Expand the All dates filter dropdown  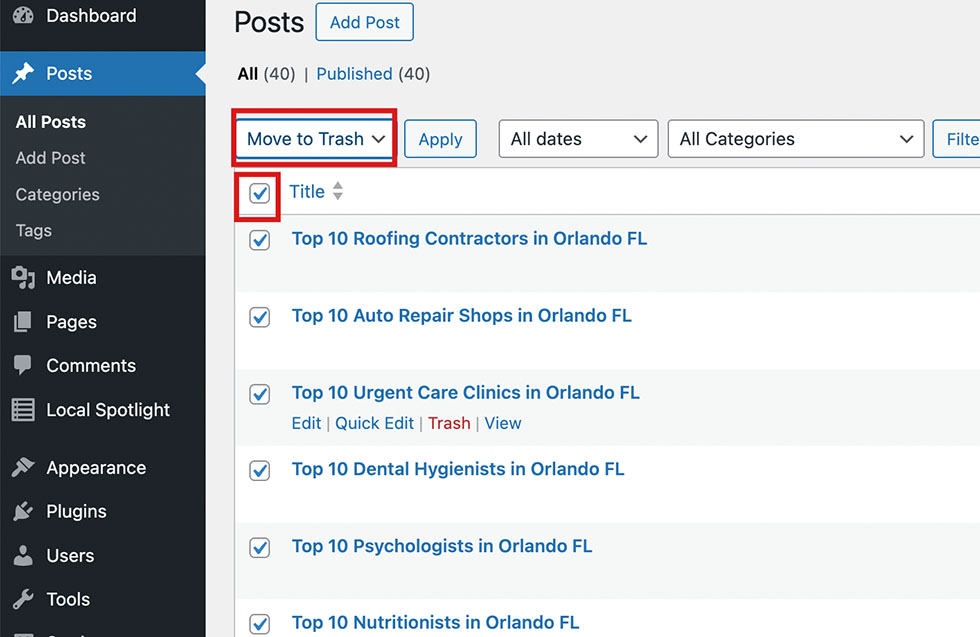[x=578, y=139]
